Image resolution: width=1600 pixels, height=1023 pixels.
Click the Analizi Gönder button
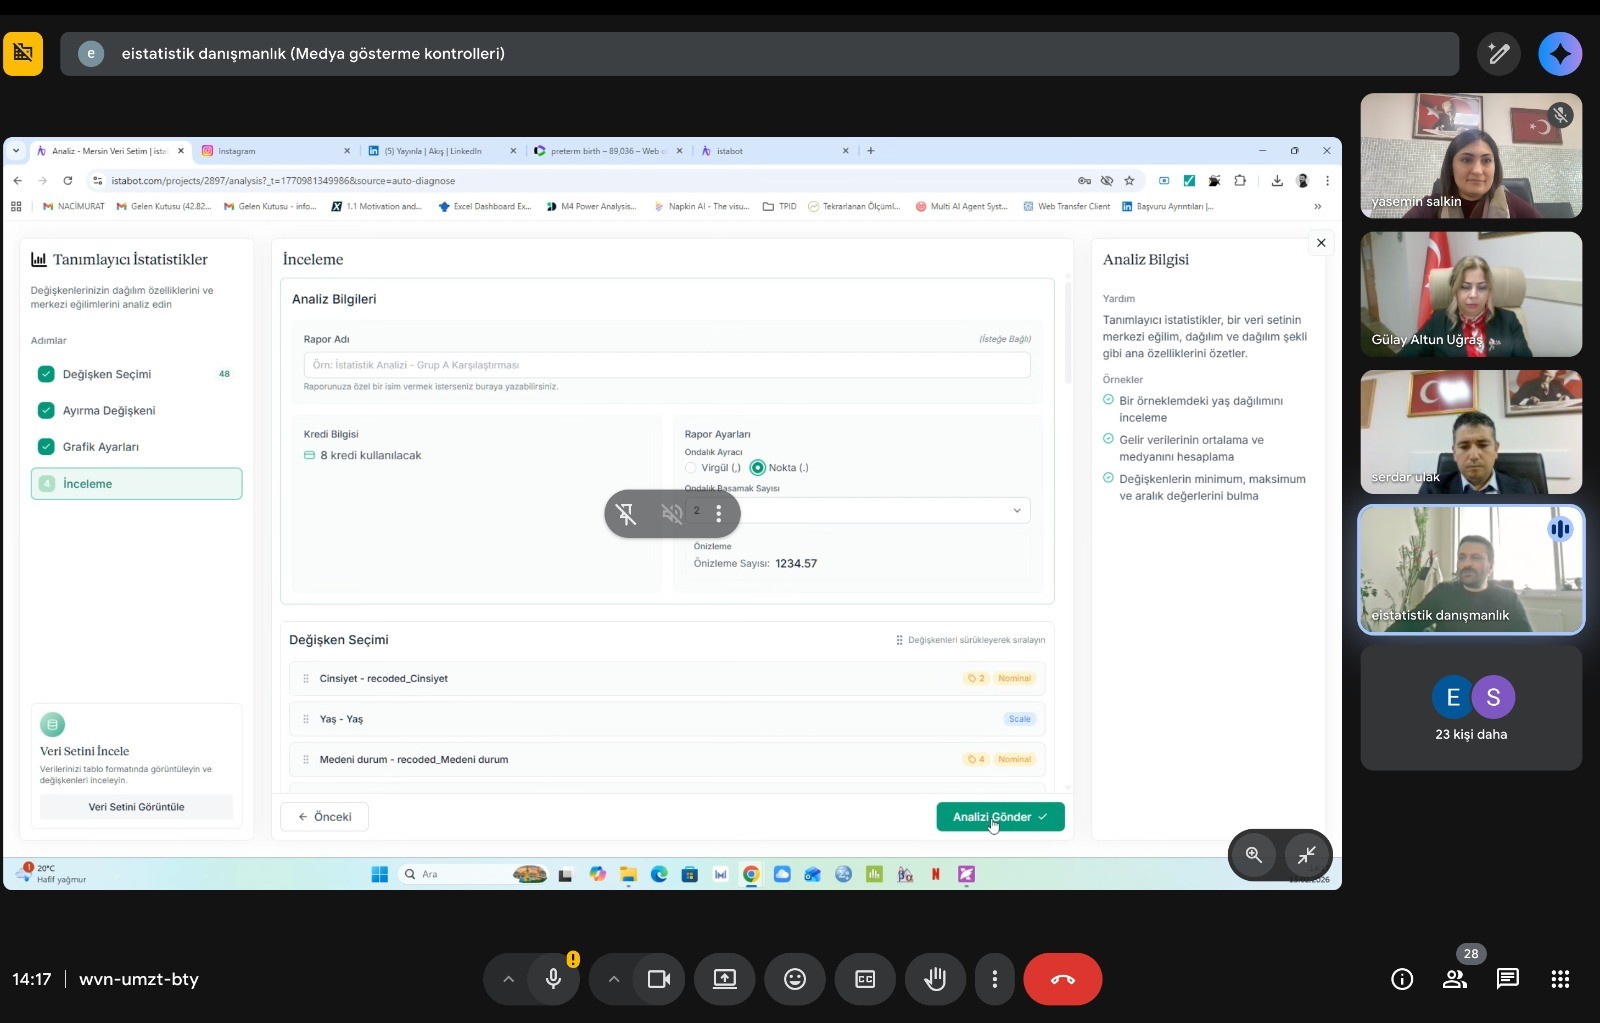pyautogui.click(x=1000, y=817)
